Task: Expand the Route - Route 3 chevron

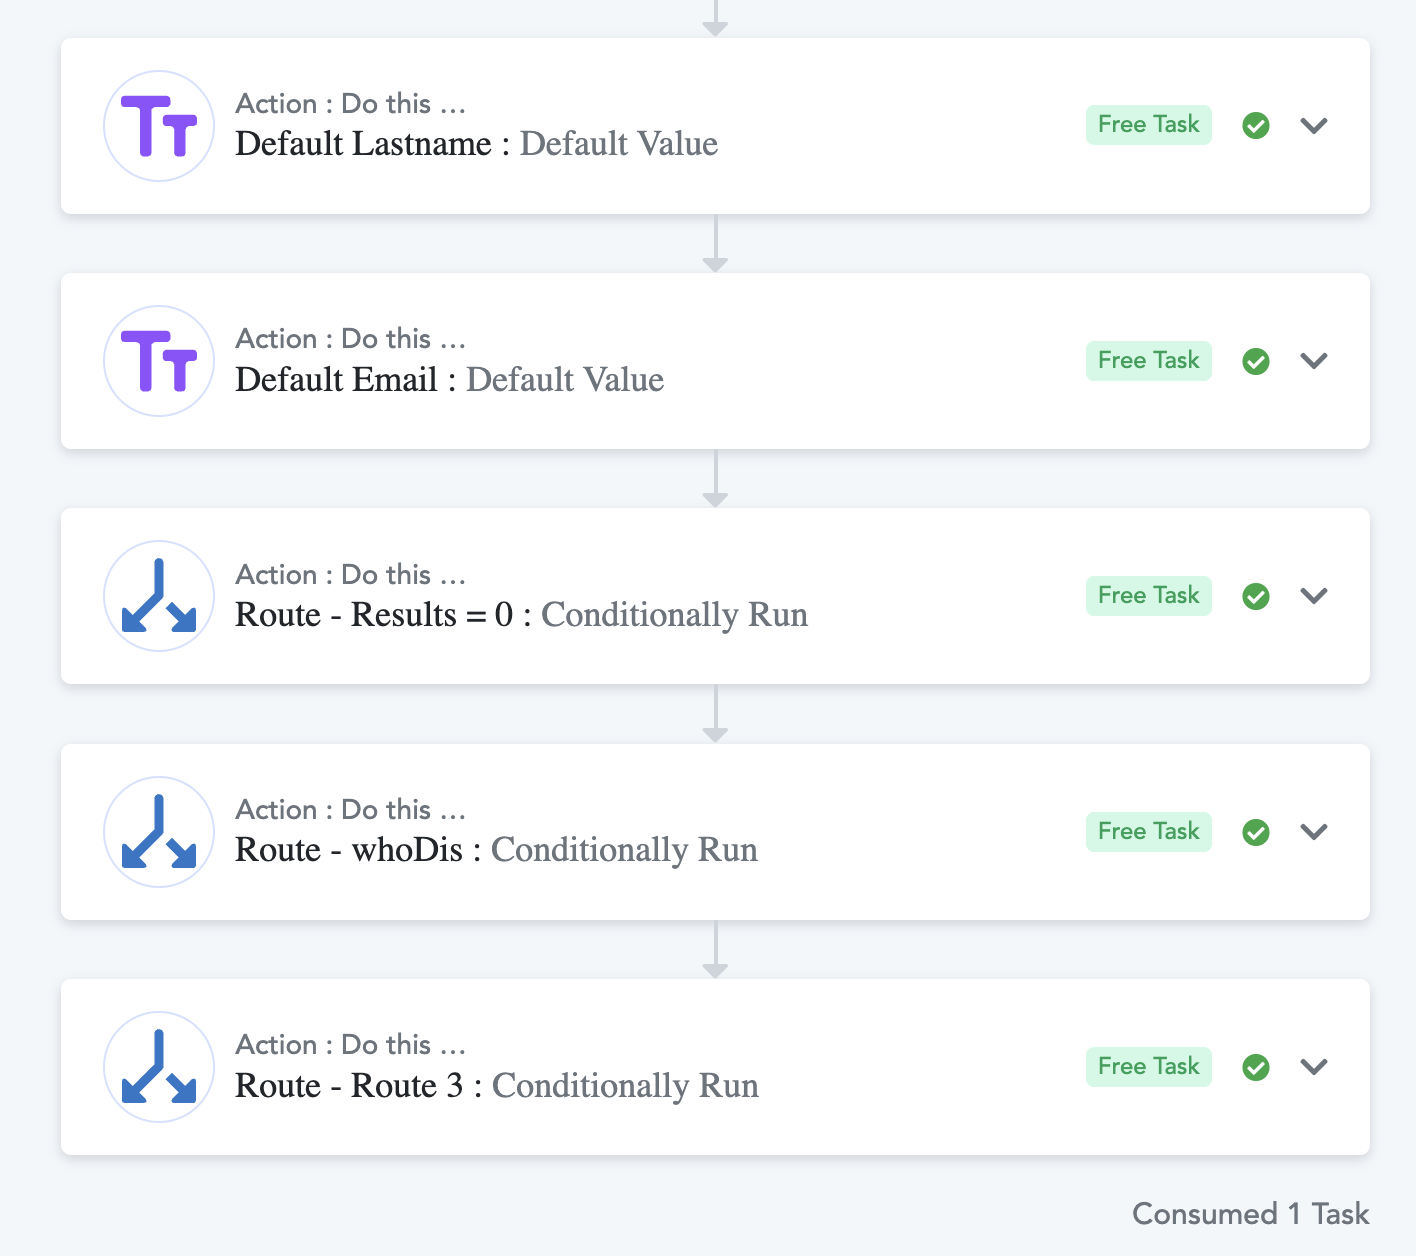Action: coord(1314,1067)
